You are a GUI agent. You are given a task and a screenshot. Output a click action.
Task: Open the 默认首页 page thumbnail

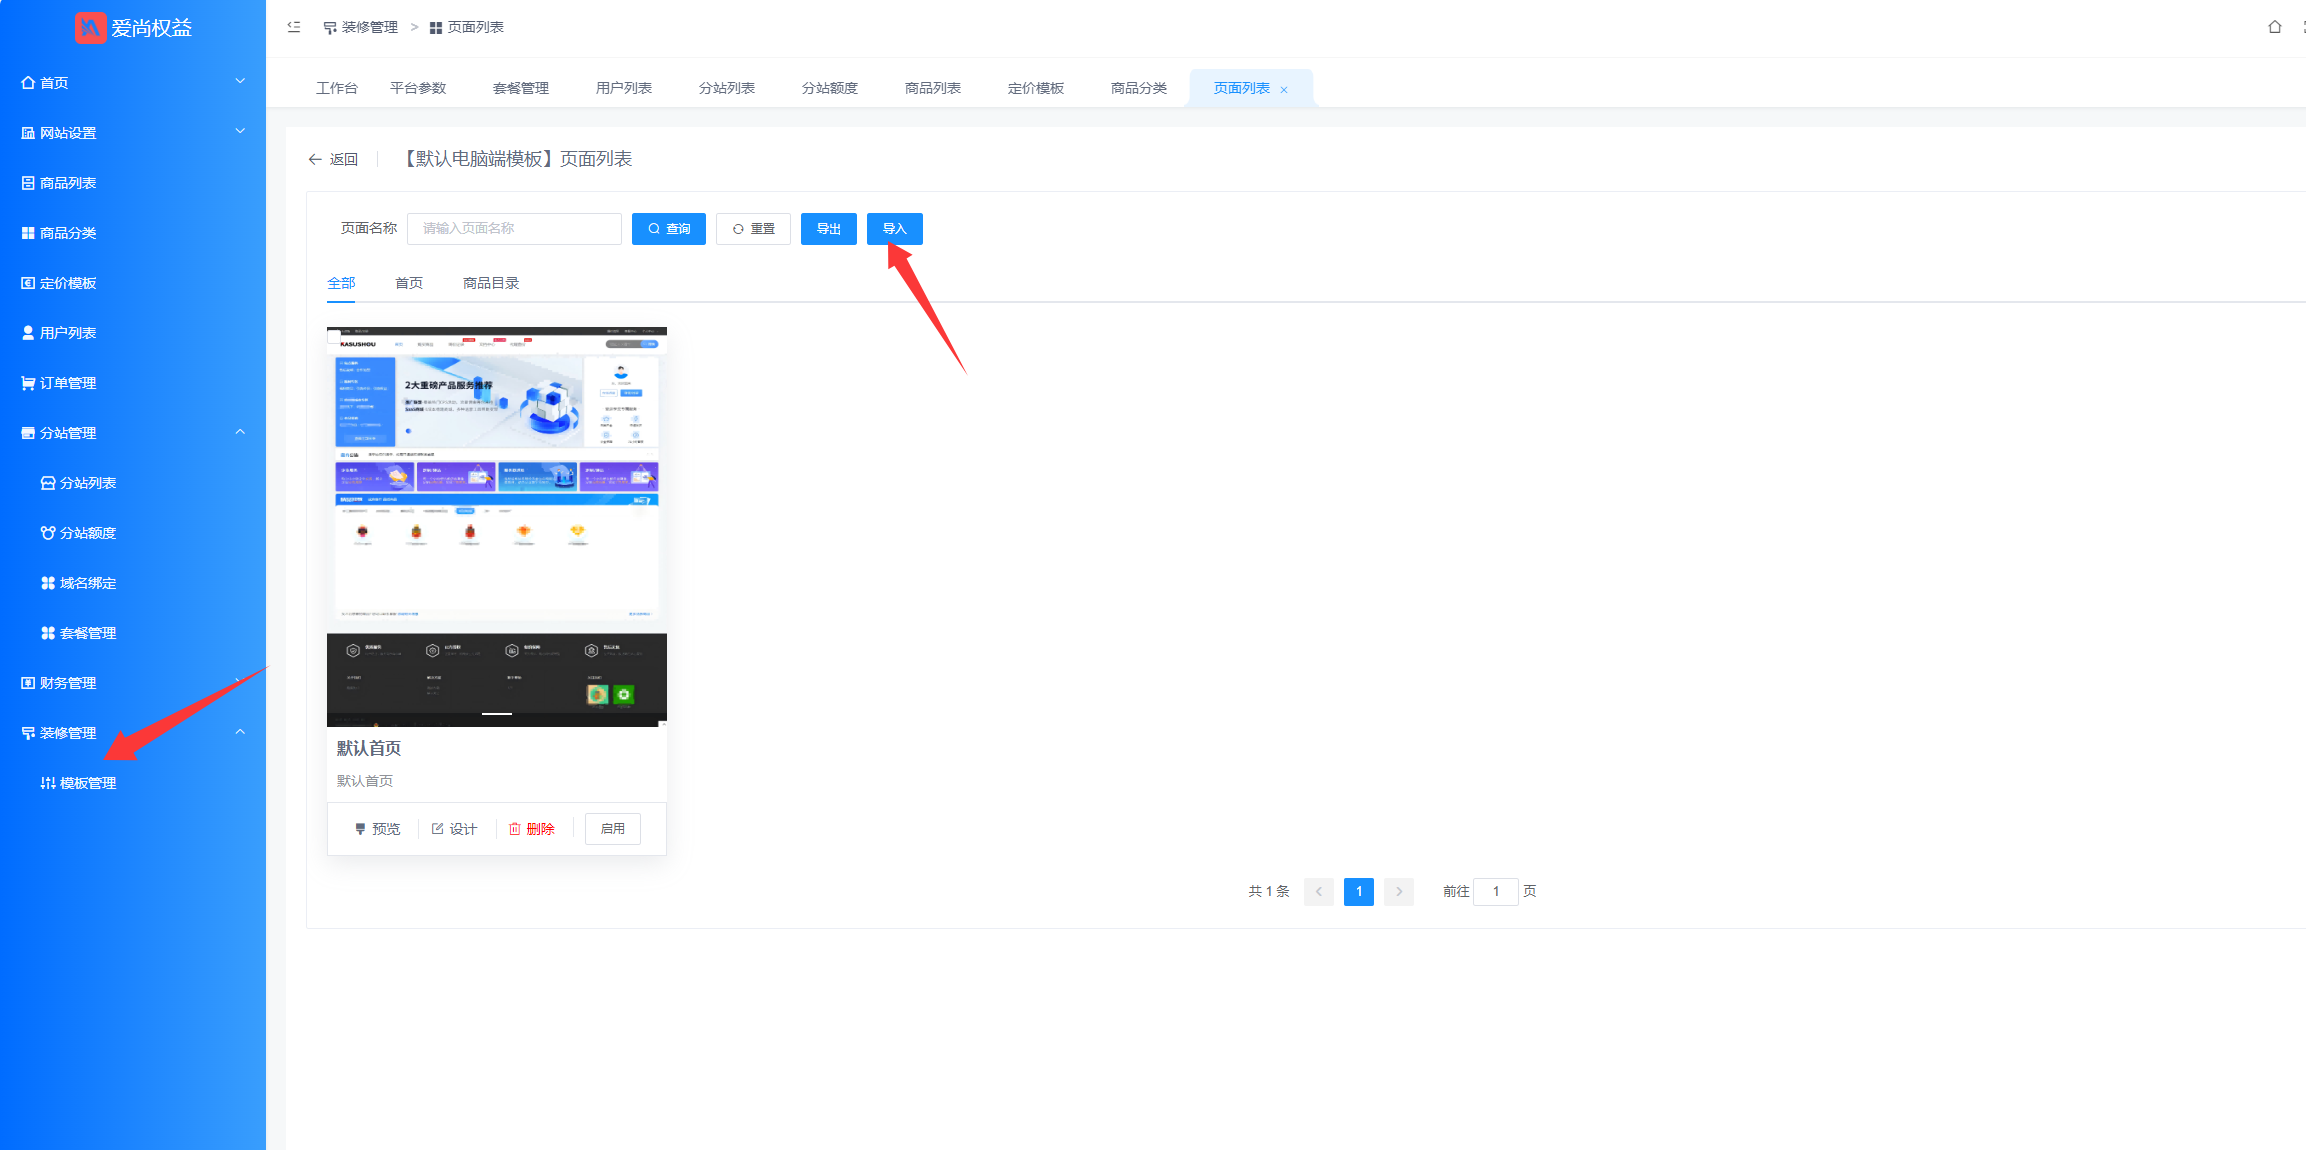pos(497,527)
